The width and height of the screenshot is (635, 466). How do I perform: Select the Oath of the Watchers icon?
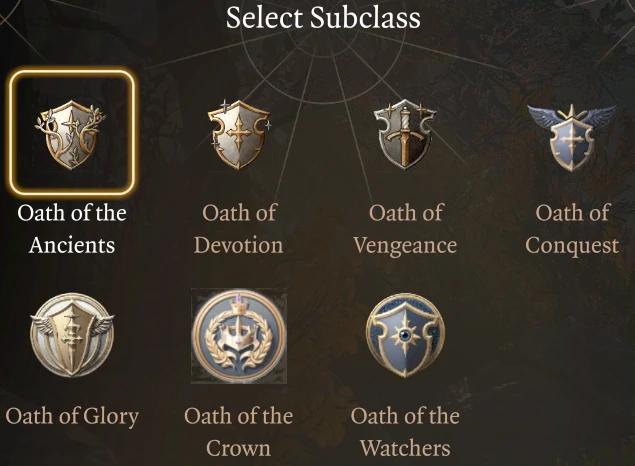click(x=405, y=336)
